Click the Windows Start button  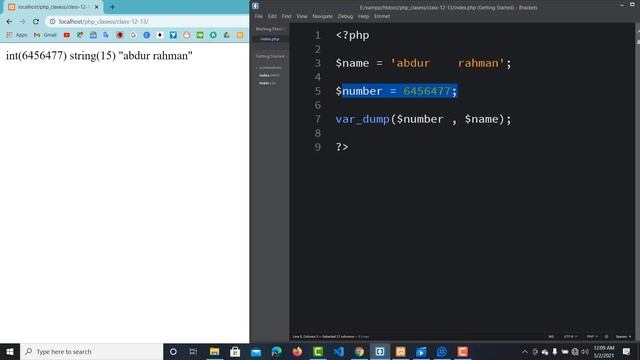(x=10, y=352)
